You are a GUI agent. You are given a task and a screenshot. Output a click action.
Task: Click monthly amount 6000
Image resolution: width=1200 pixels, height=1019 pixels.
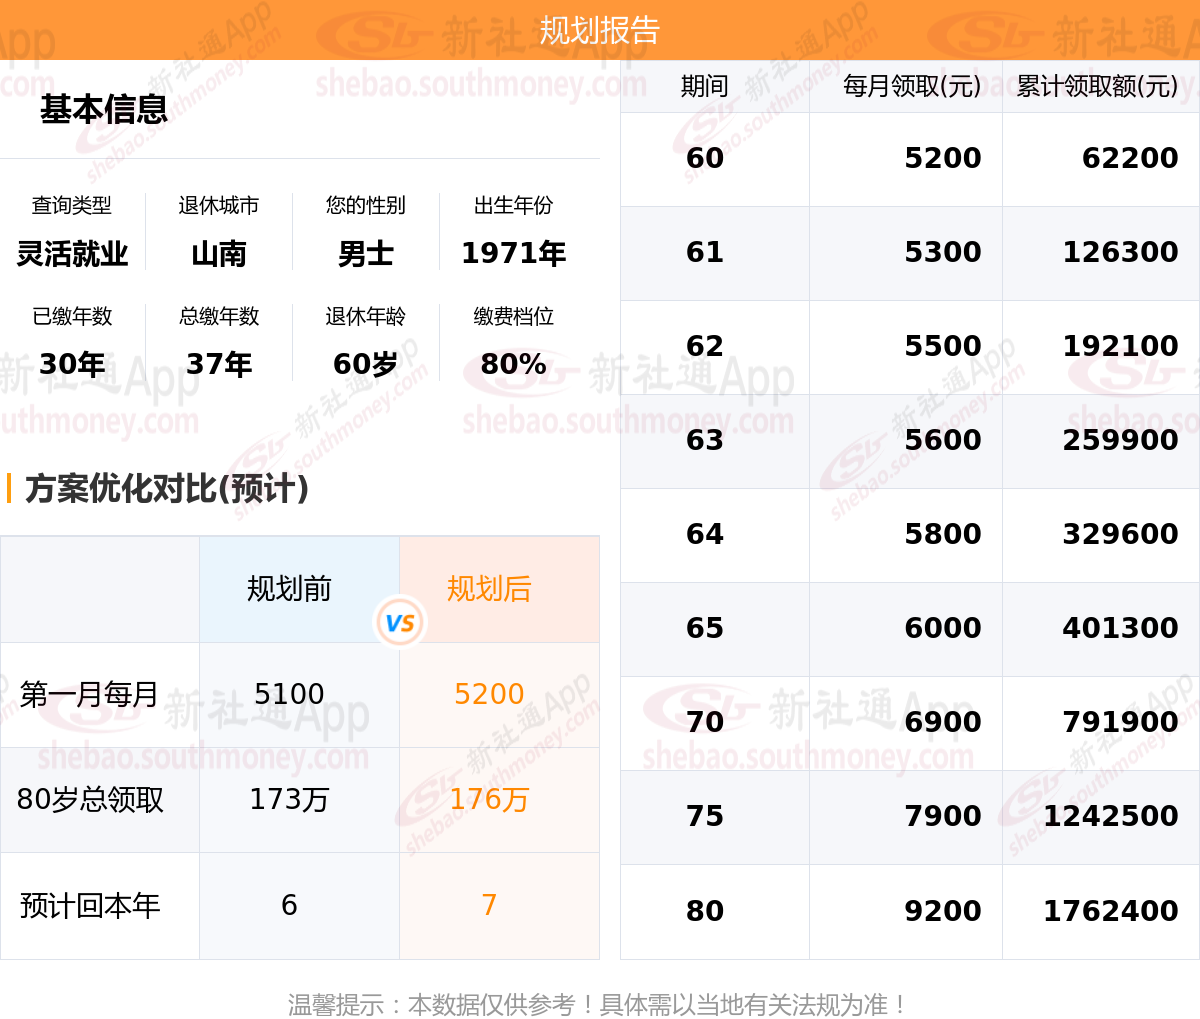[x=943, y=628]
